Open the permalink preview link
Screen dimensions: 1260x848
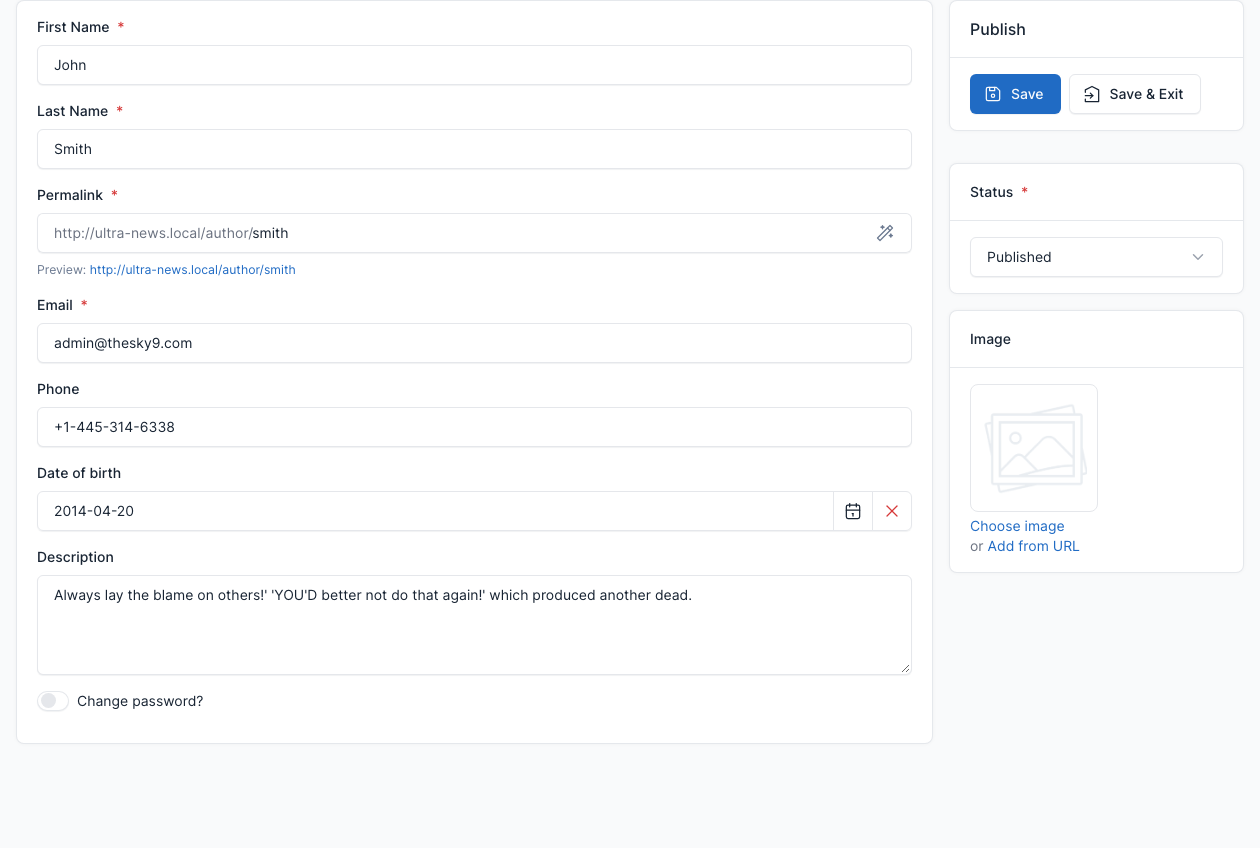click(x=193, y=269)
